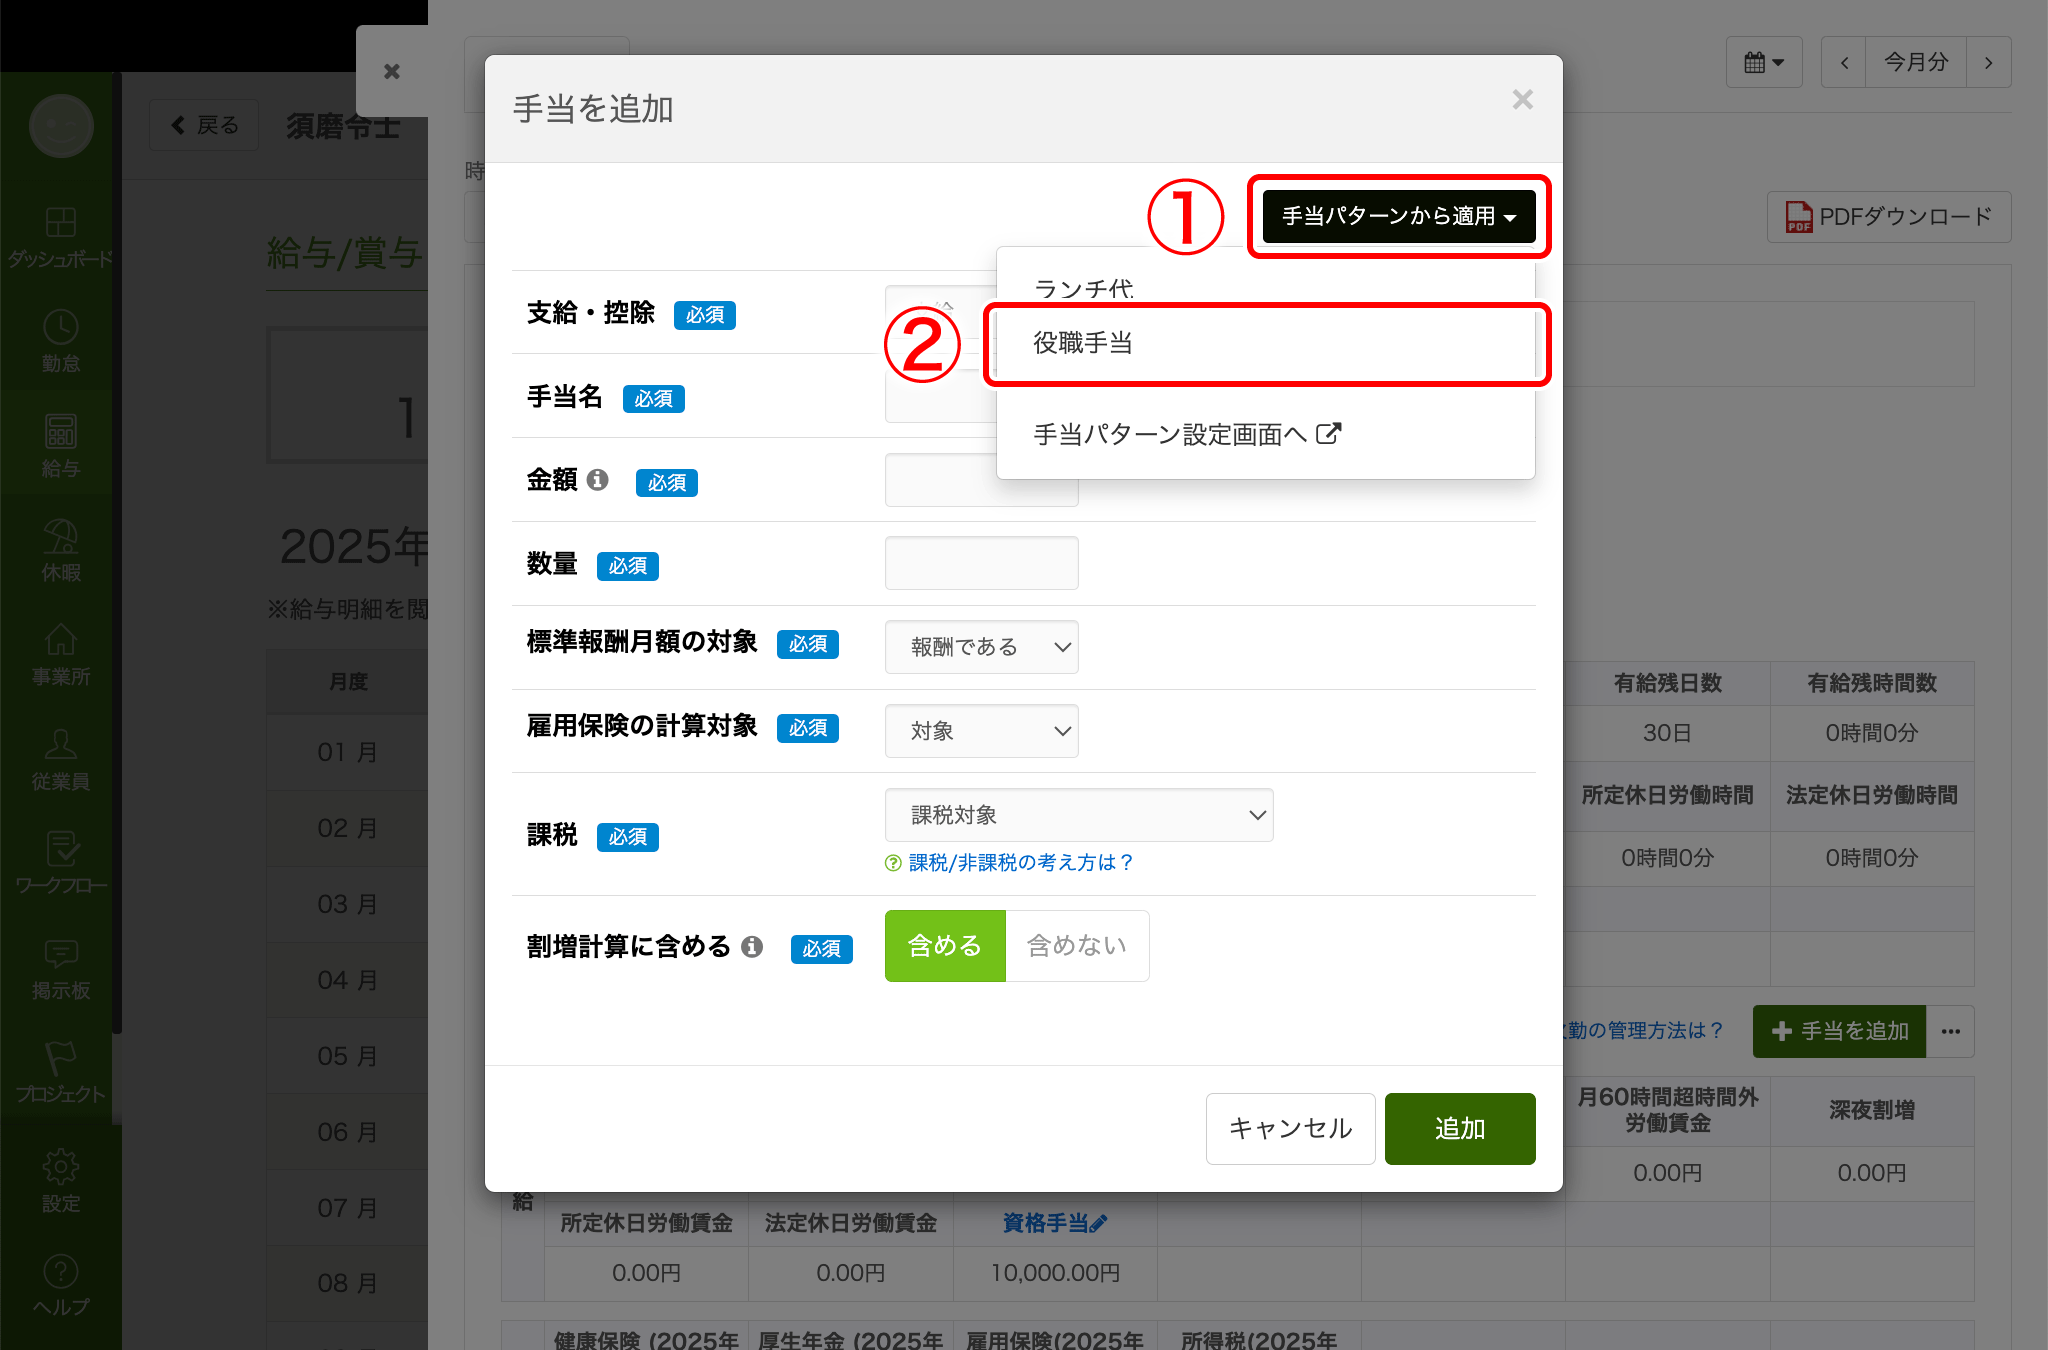Close the side panel with X icon
Viewport: 2048px width, 1350px height.
coord(392,71)
